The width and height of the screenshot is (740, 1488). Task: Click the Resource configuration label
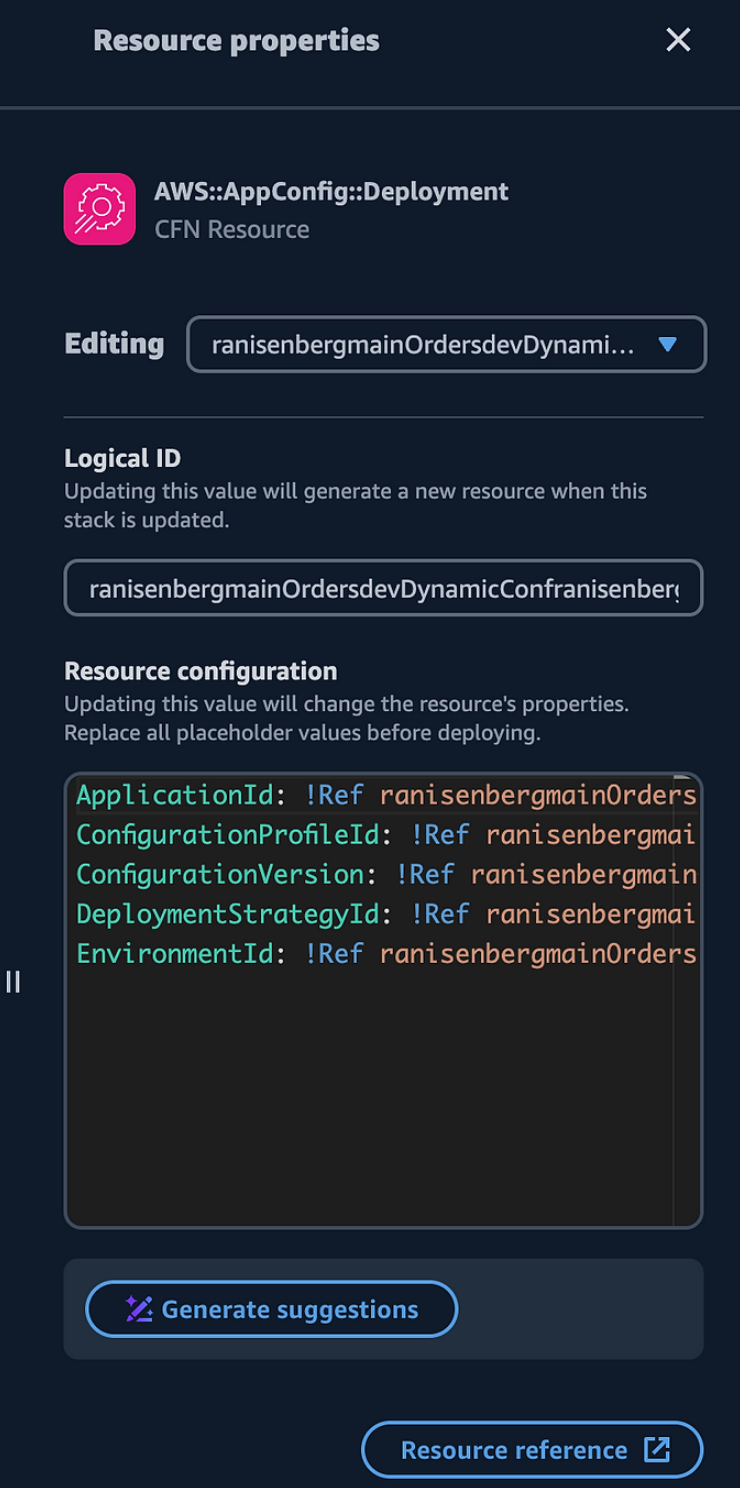[x=201, y=670]
